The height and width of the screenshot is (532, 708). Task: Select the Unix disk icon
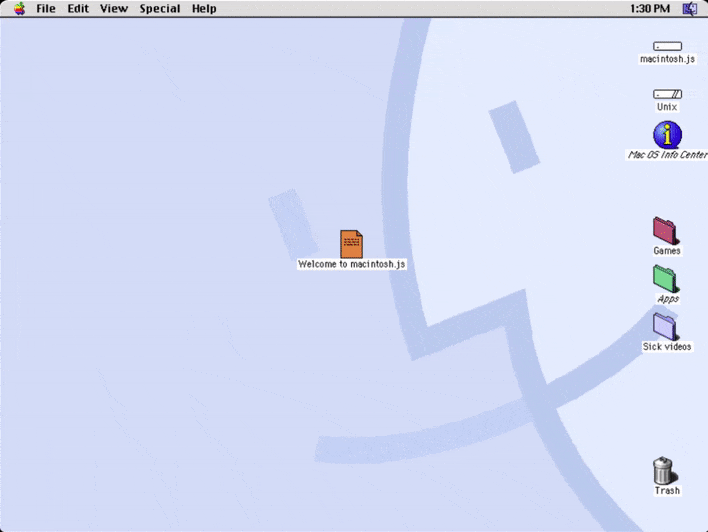[x=667, y=94]
